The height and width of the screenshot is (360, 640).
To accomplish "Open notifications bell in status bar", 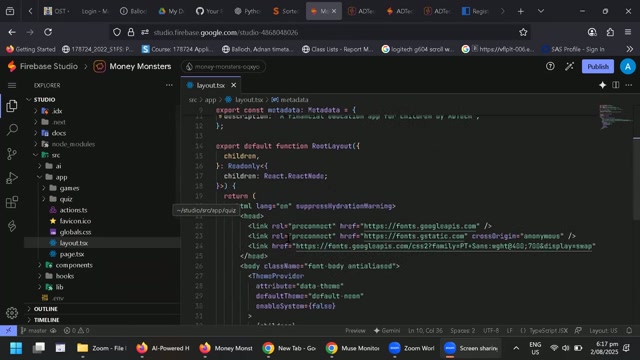I will [629, 331].
